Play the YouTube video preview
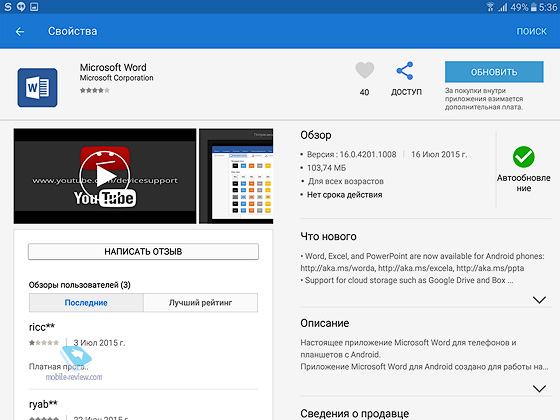 (x=105, y=176)
